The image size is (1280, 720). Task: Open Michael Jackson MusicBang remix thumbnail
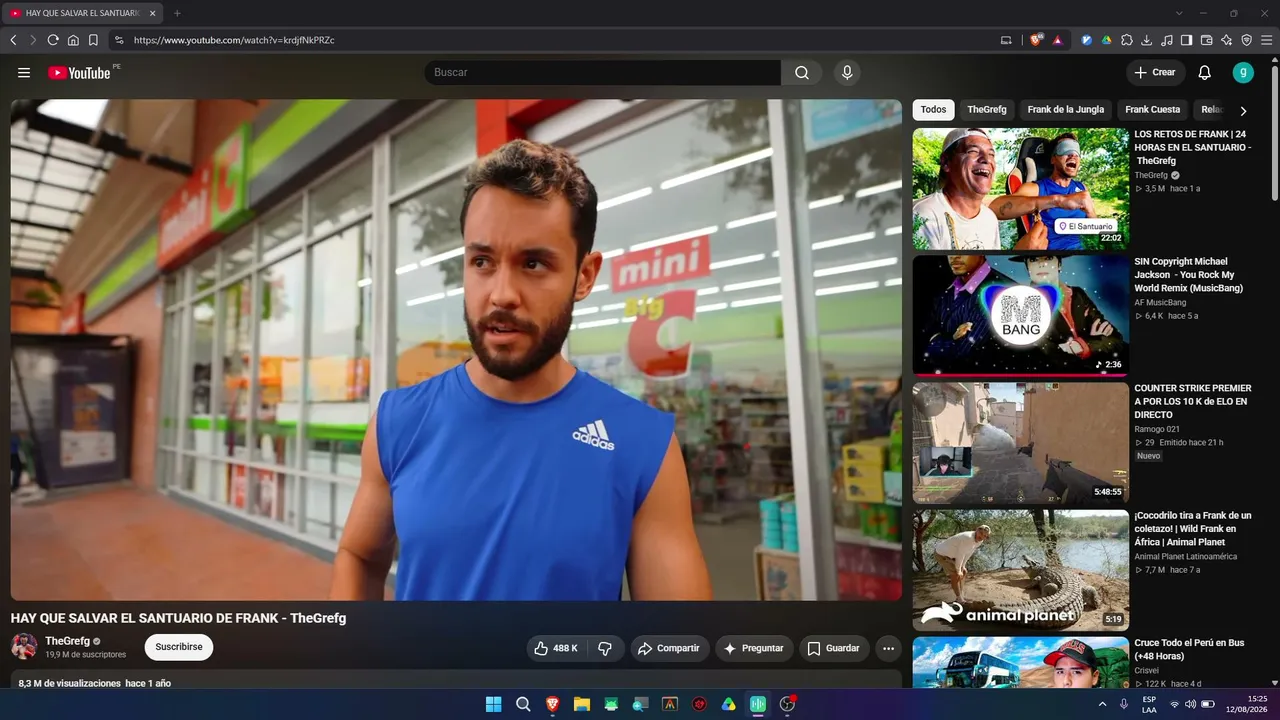click(x=1021, y=316)
